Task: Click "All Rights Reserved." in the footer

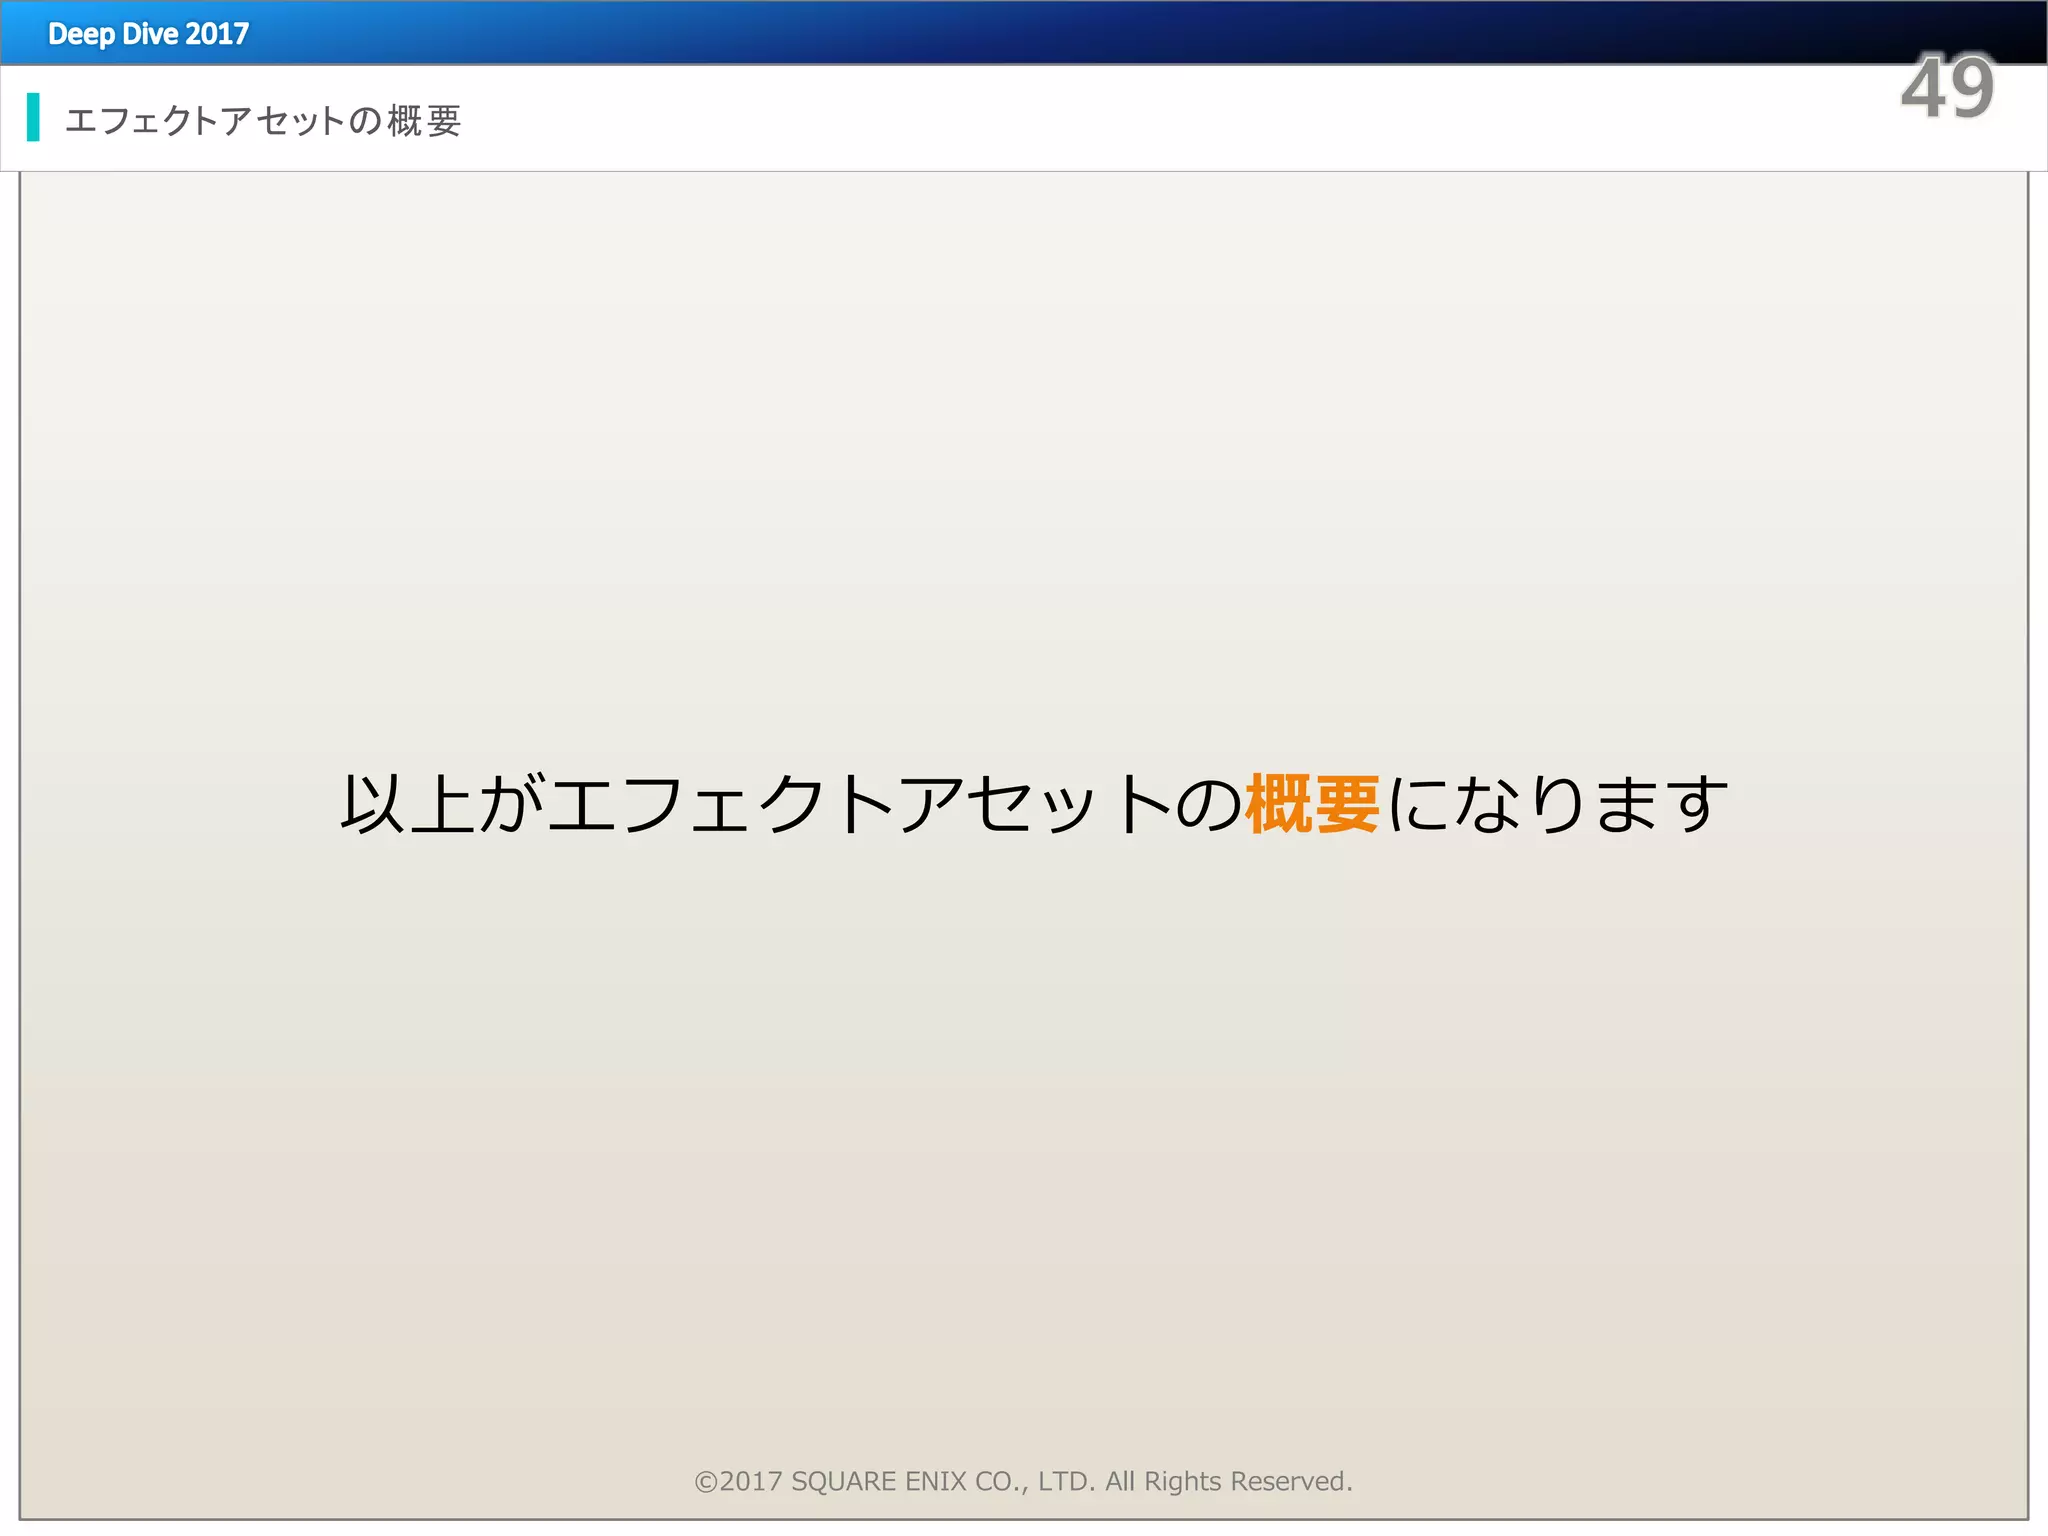Action: [x=1228, y=1481]
